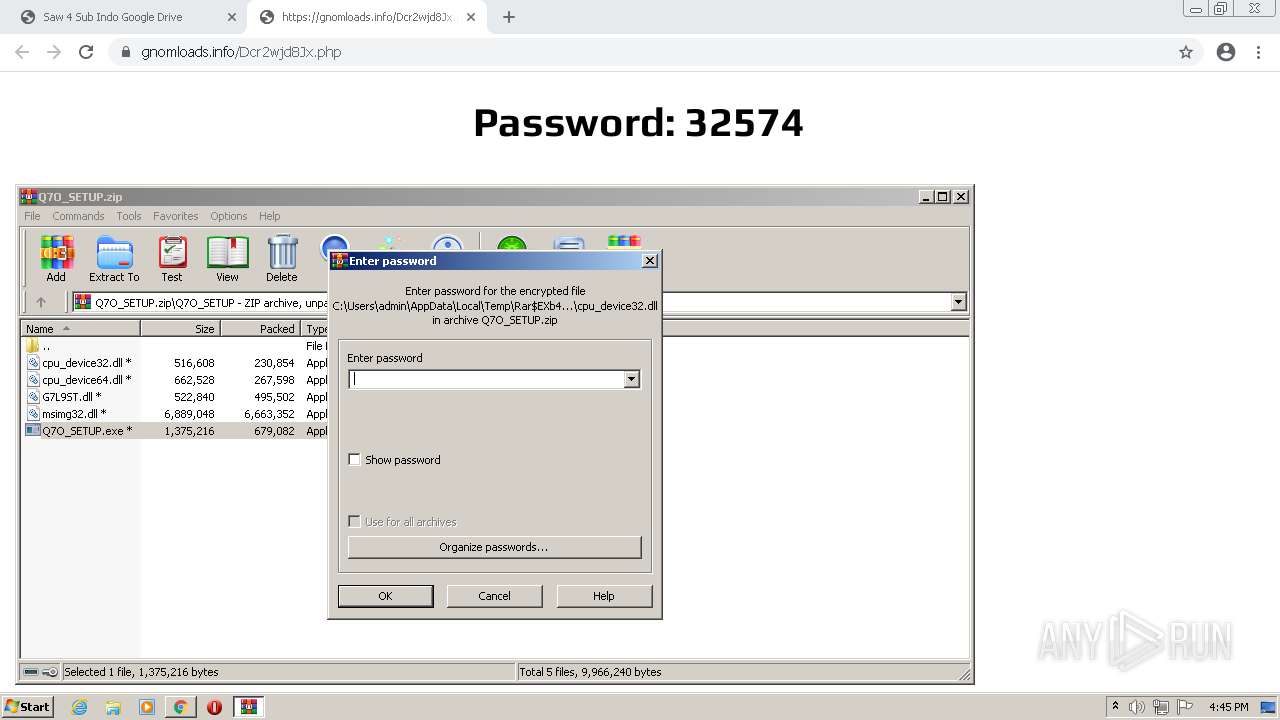Image resolution: width=1280 pixels, height=720 pixels.
Task: Open the media player taskbar icon
Action: click(147, 707)
